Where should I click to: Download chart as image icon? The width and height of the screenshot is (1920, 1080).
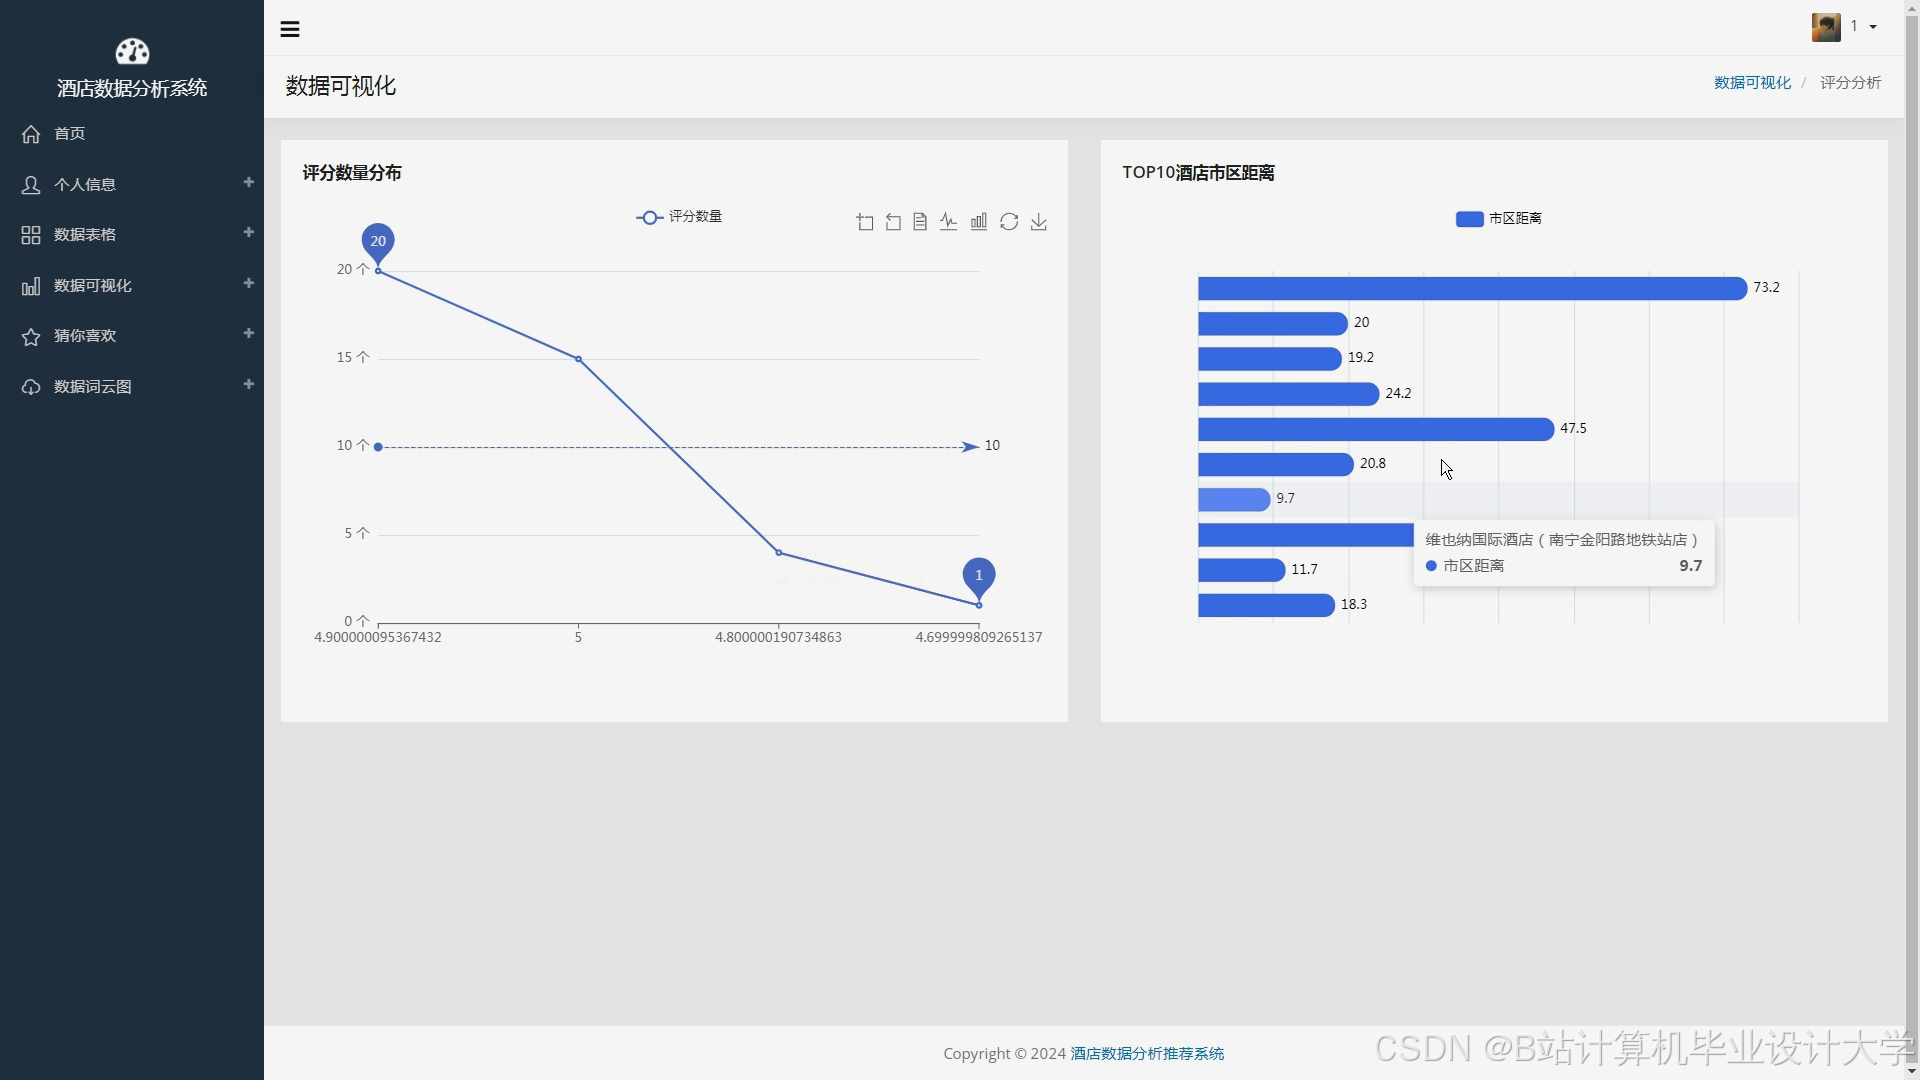tap(1039, 222)
